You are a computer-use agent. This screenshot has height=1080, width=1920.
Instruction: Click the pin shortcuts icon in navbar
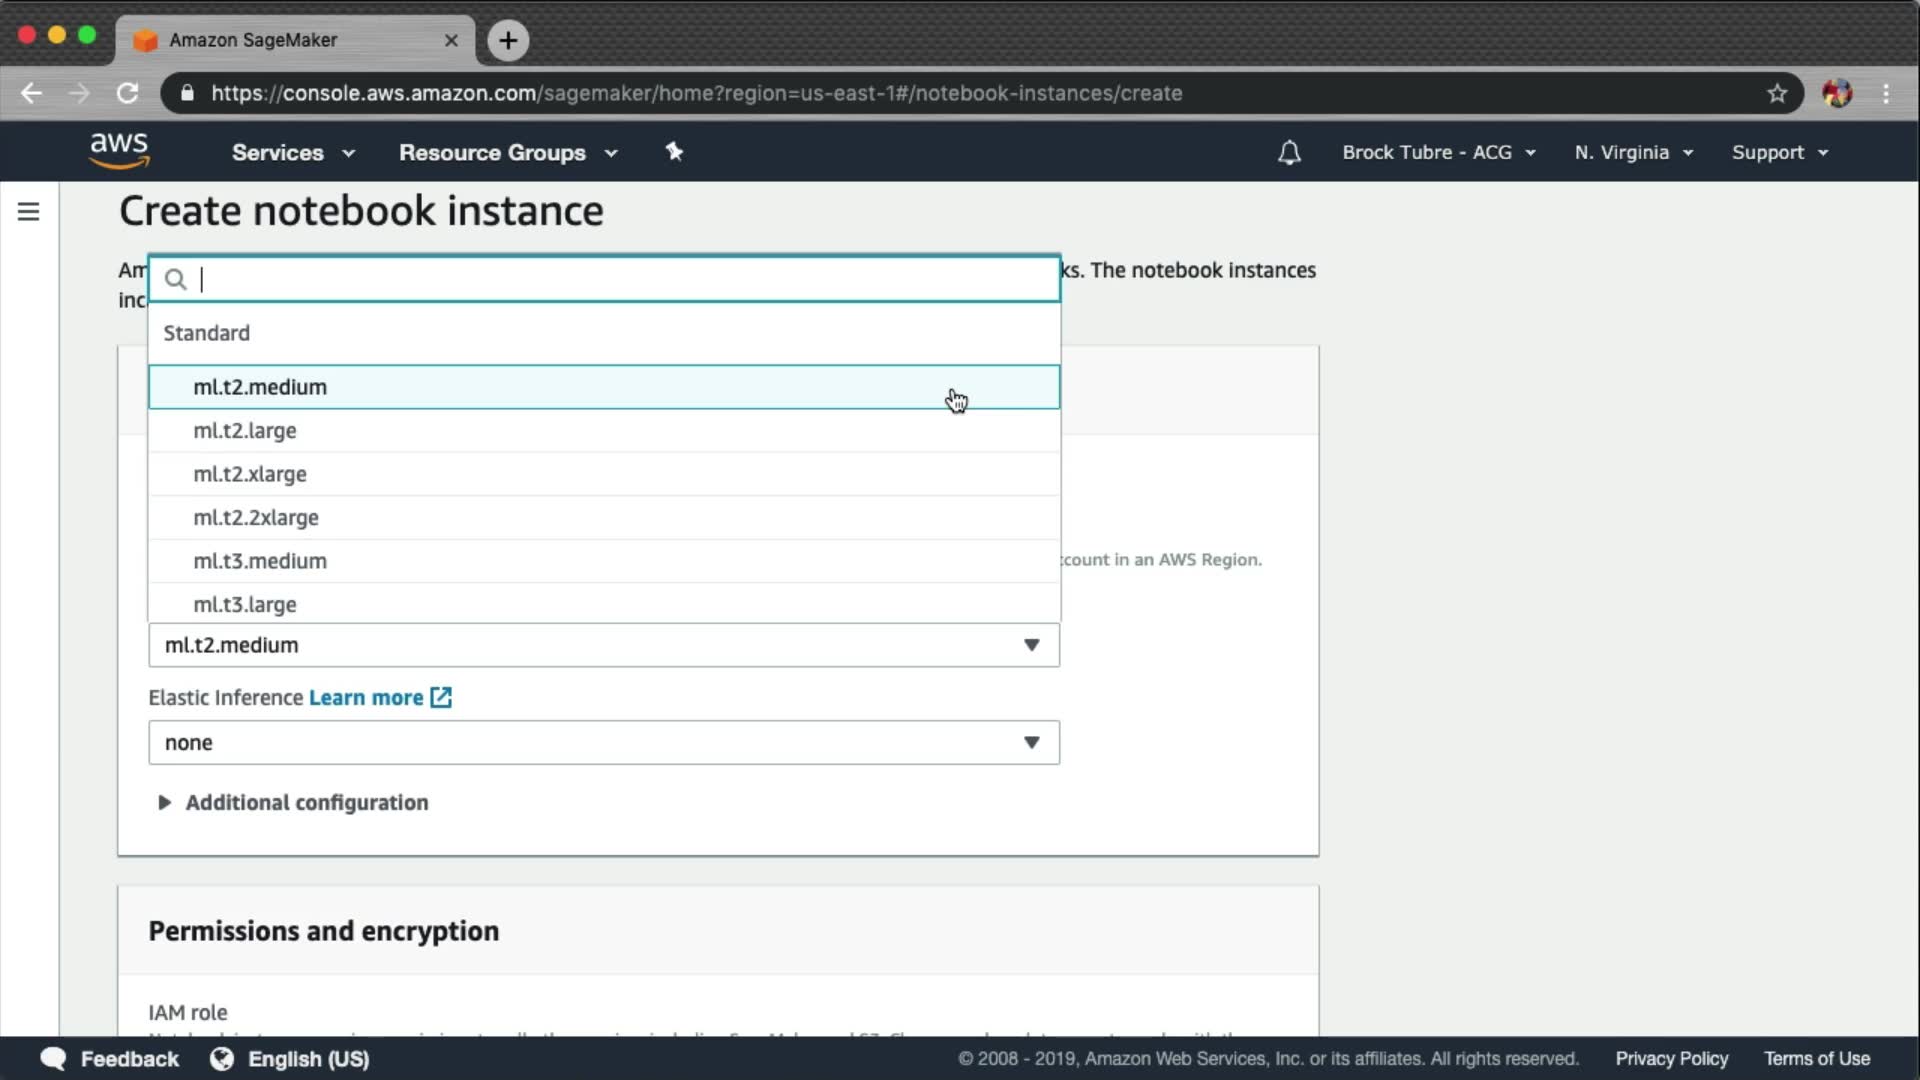pyautogui.click(x=674, y=152)
